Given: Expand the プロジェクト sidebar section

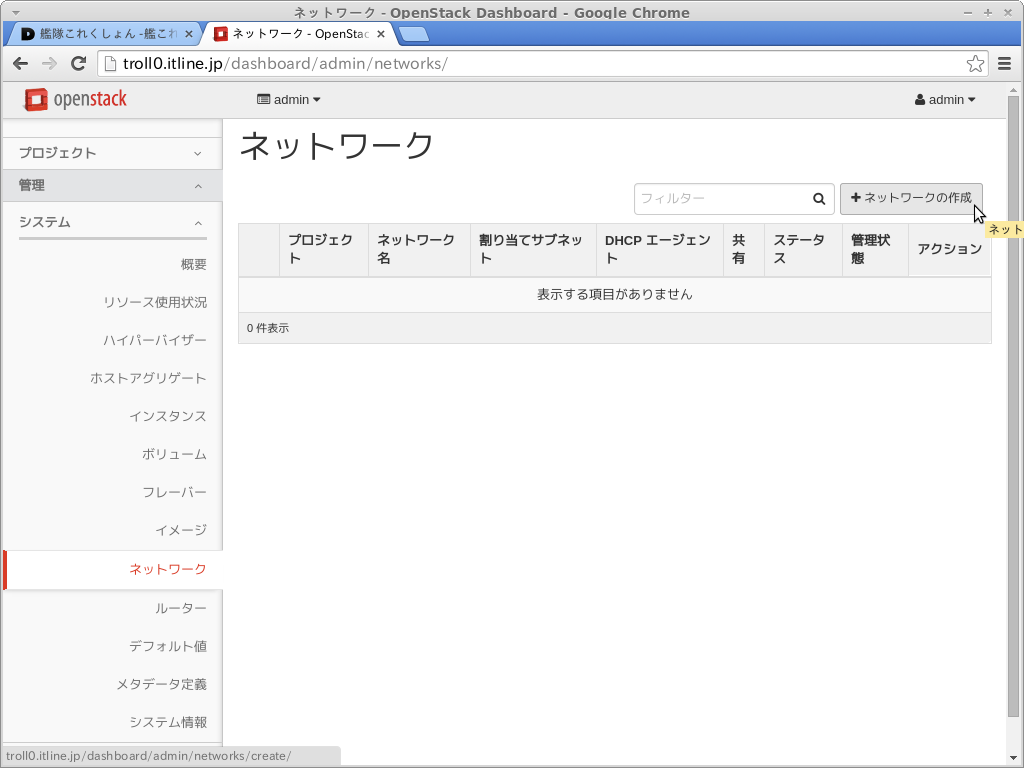Looking at the screenshot, I should (x=111, y=153).
